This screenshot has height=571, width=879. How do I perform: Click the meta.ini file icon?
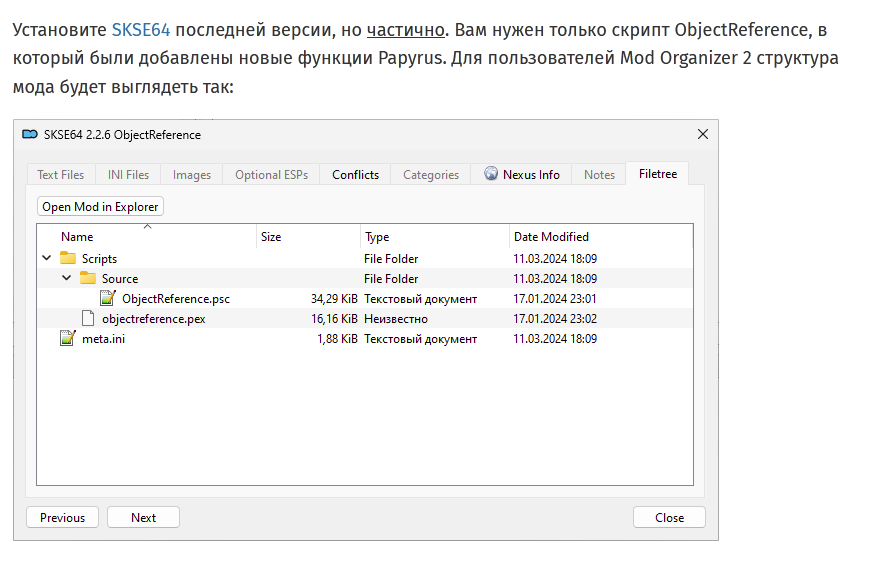68,338
